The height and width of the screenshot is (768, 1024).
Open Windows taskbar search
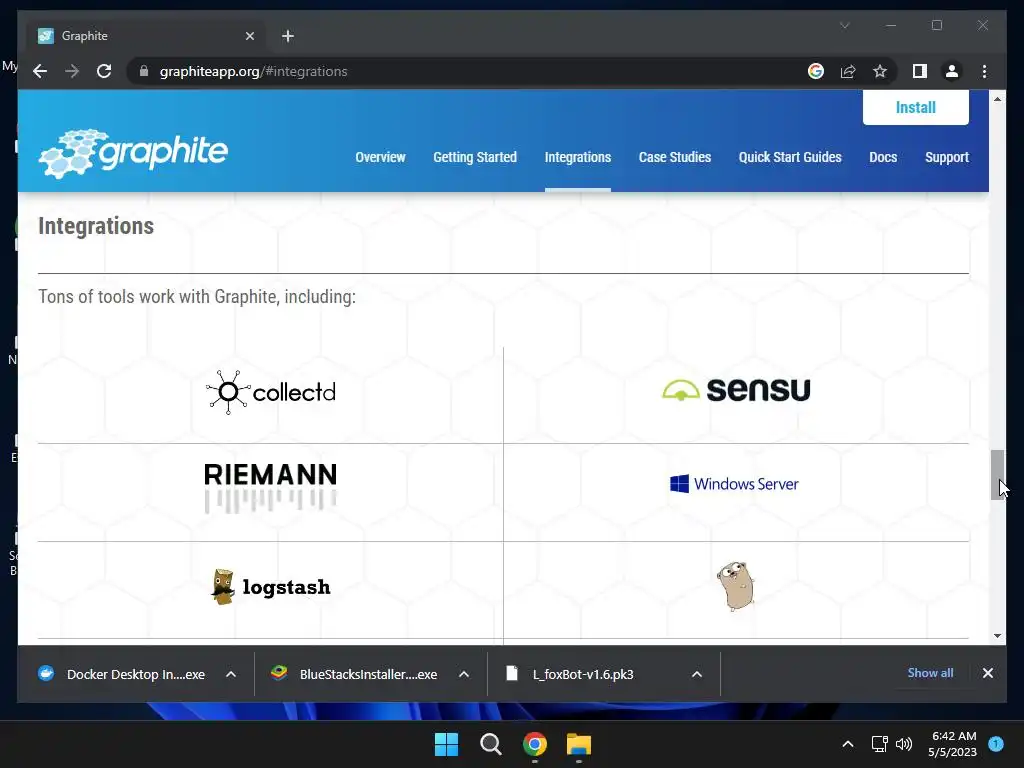click(490, 744)
